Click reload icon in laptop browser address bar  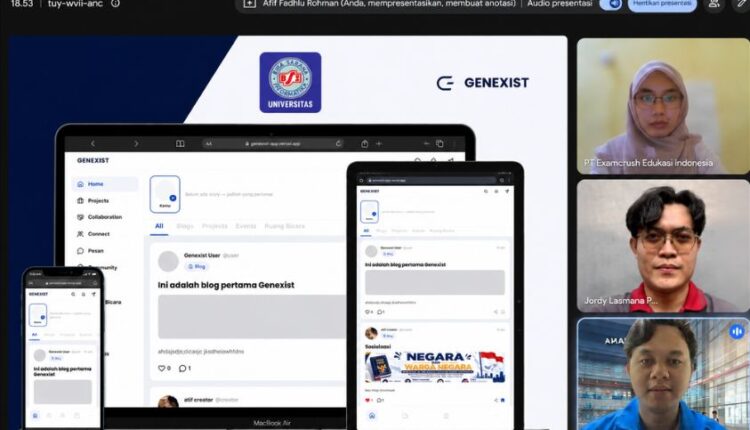point(339,143)
